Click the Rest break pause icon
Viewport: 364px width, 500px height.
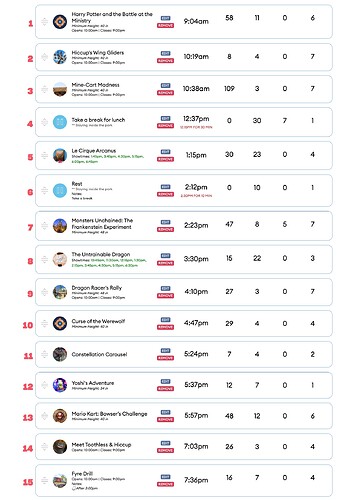pyautogui.click(x=60, y=190)
